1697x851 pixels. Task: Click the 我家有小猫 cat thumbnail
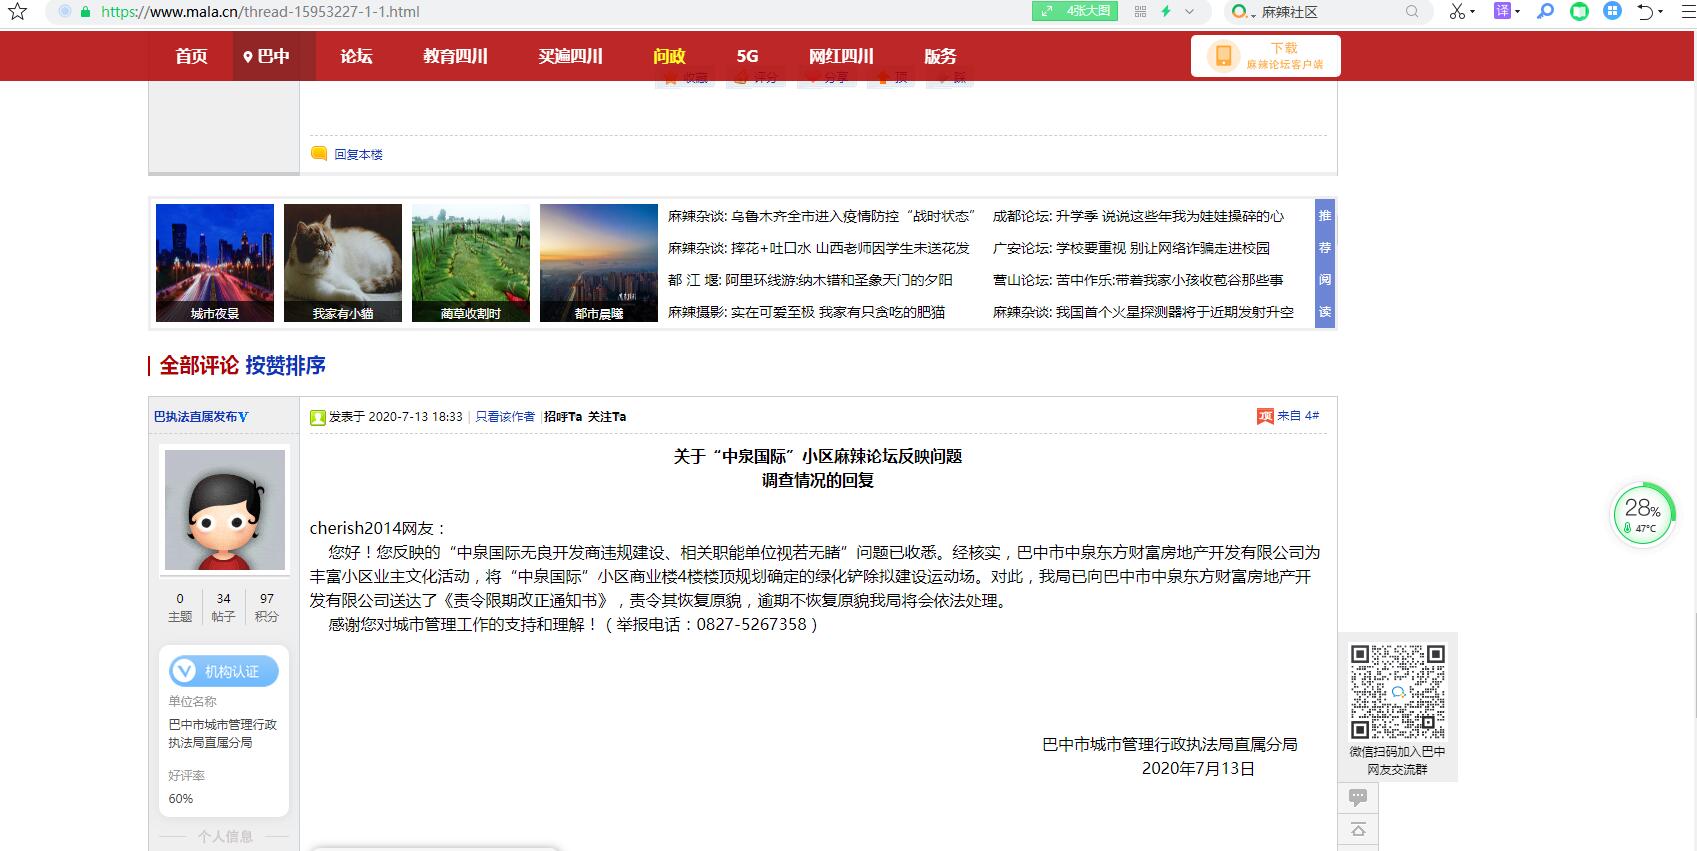343,263
